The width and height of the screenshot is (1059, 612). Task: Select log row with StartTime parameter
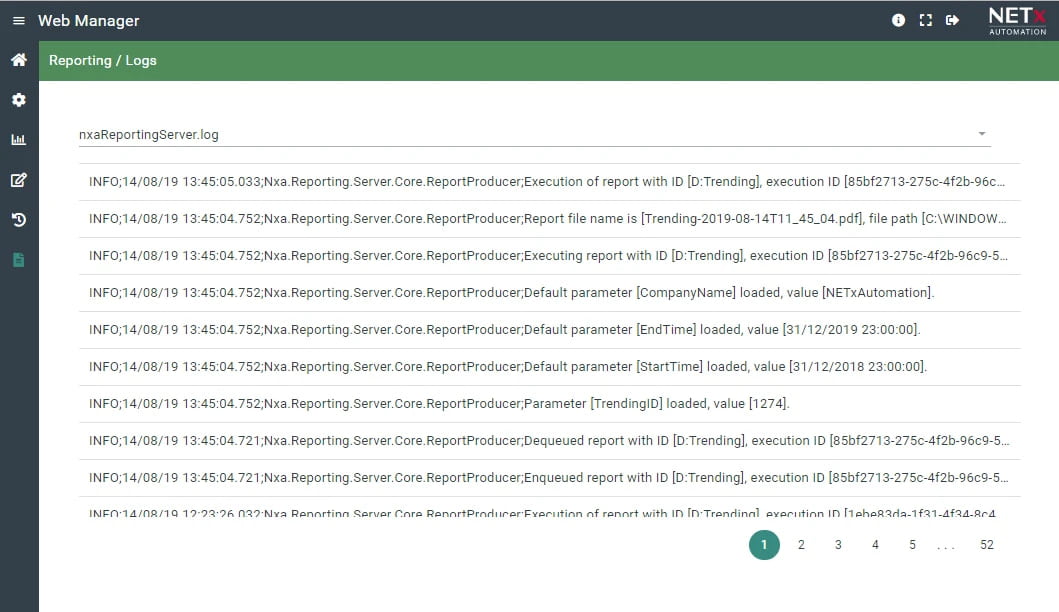(x=550, y=367)
